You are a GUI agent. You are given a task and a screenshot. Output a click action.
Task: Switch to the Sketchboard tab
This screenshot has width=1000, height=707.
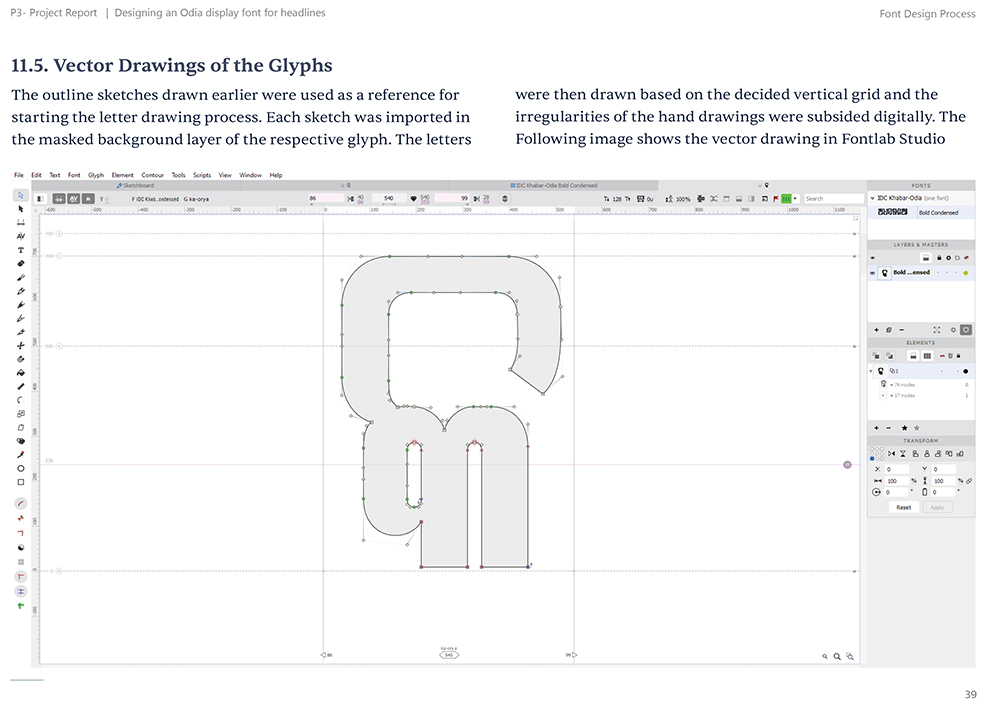[135, 186]
